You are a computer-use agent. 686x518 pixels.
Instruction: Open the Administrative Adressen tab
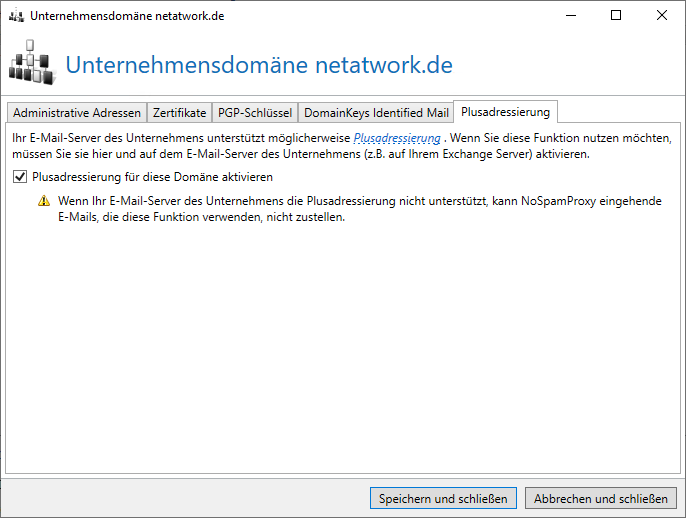pyautogui.click(x=77, y=113)
